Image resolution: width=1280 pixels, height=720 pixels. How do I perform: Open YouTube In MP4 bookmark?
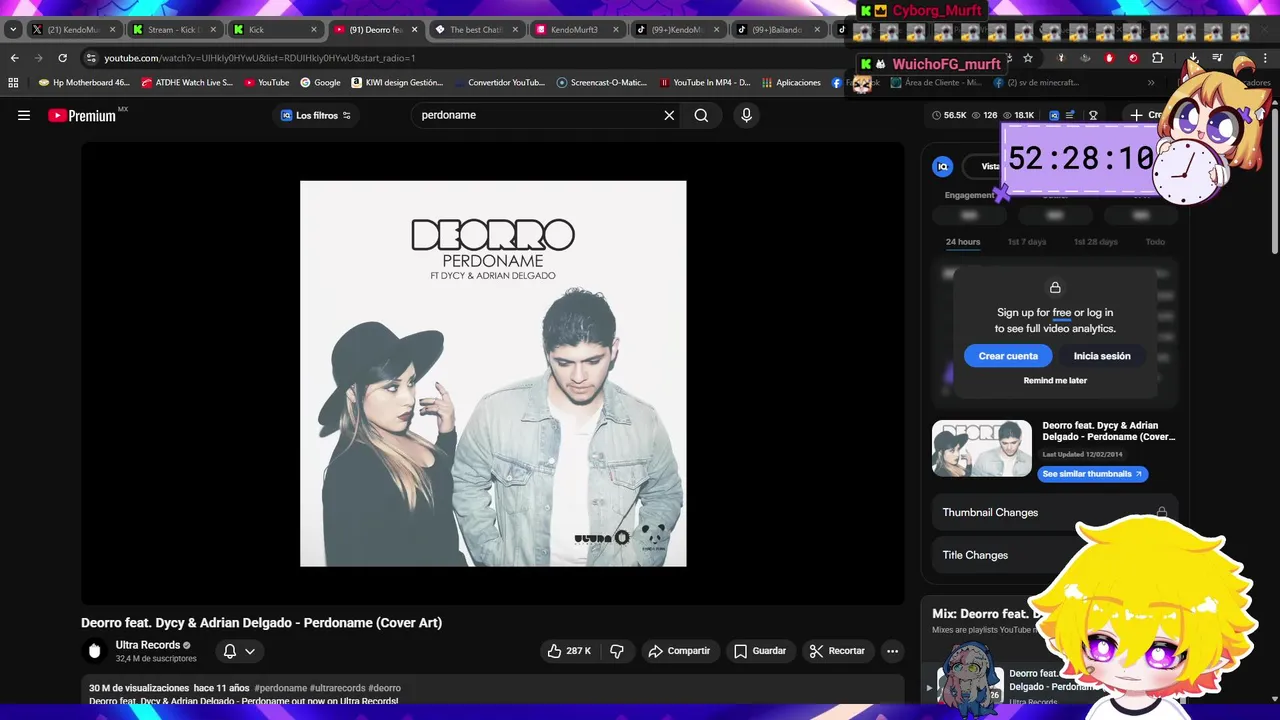[704, 83]
